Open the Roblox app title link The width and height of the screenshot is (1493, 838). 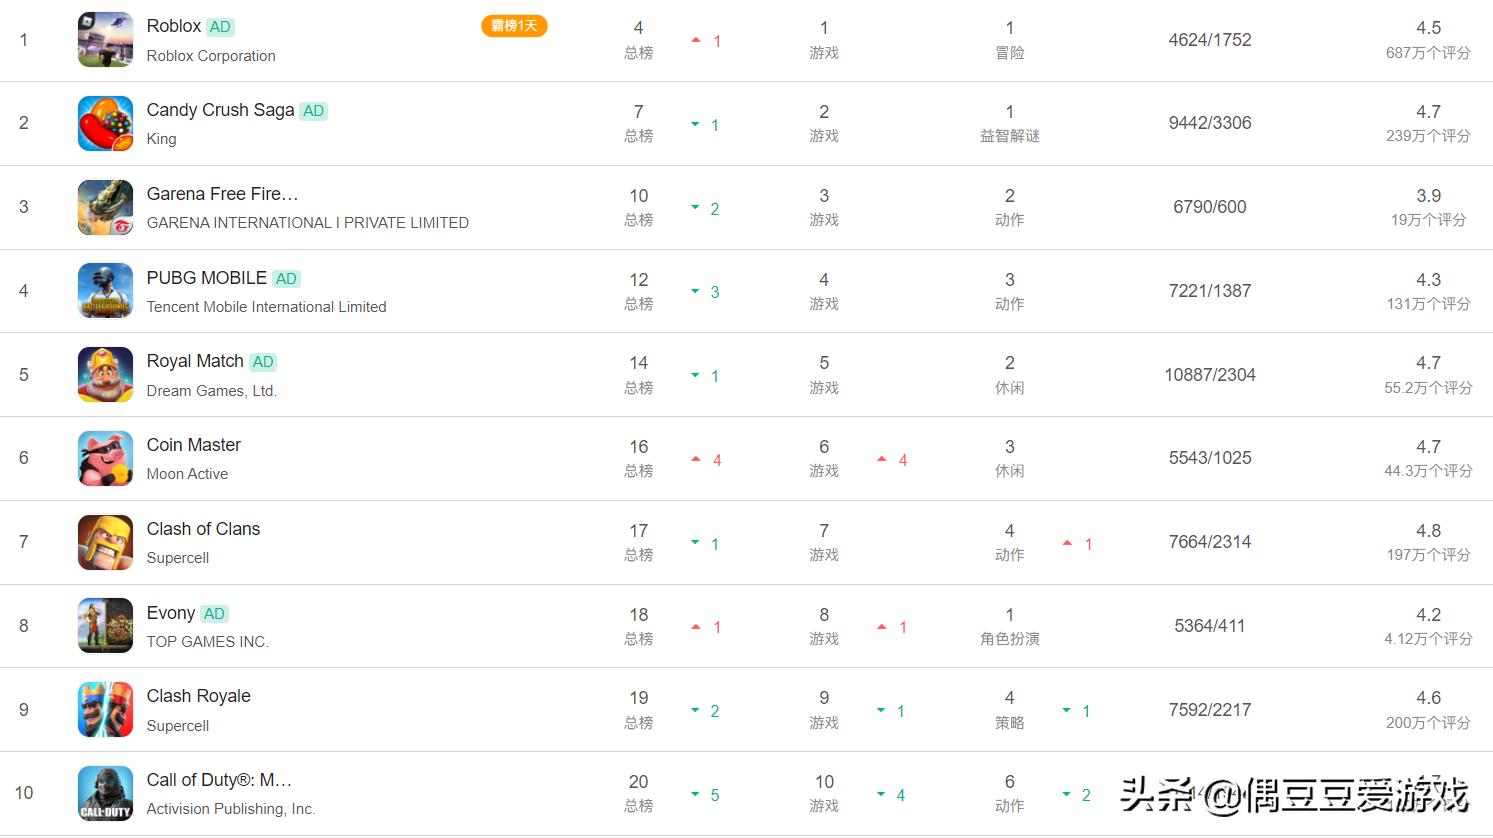[x=174, y=26]
